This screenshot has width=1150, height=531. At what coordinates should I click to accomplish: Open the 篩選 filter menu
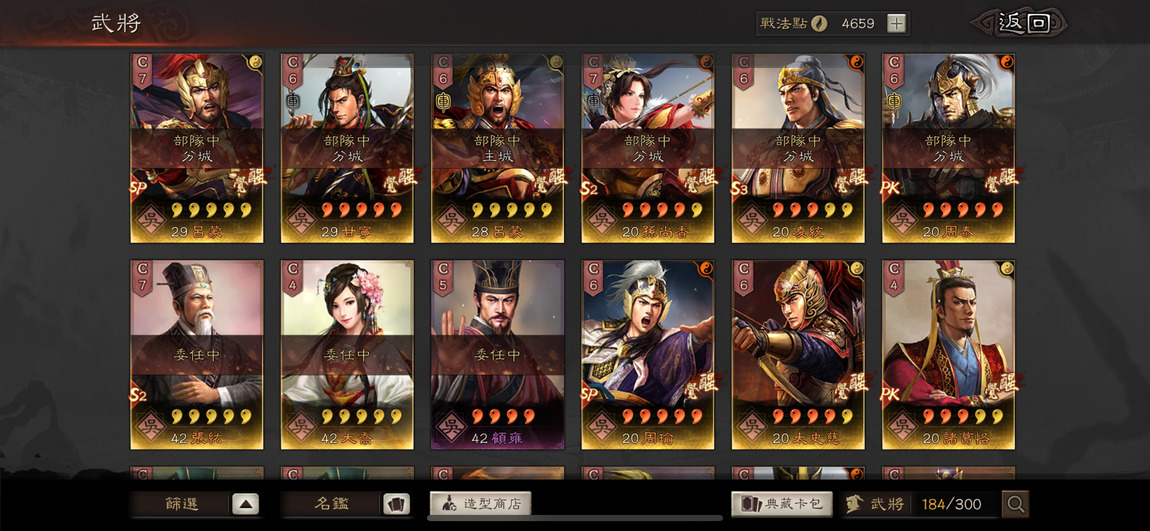(180, 505)
